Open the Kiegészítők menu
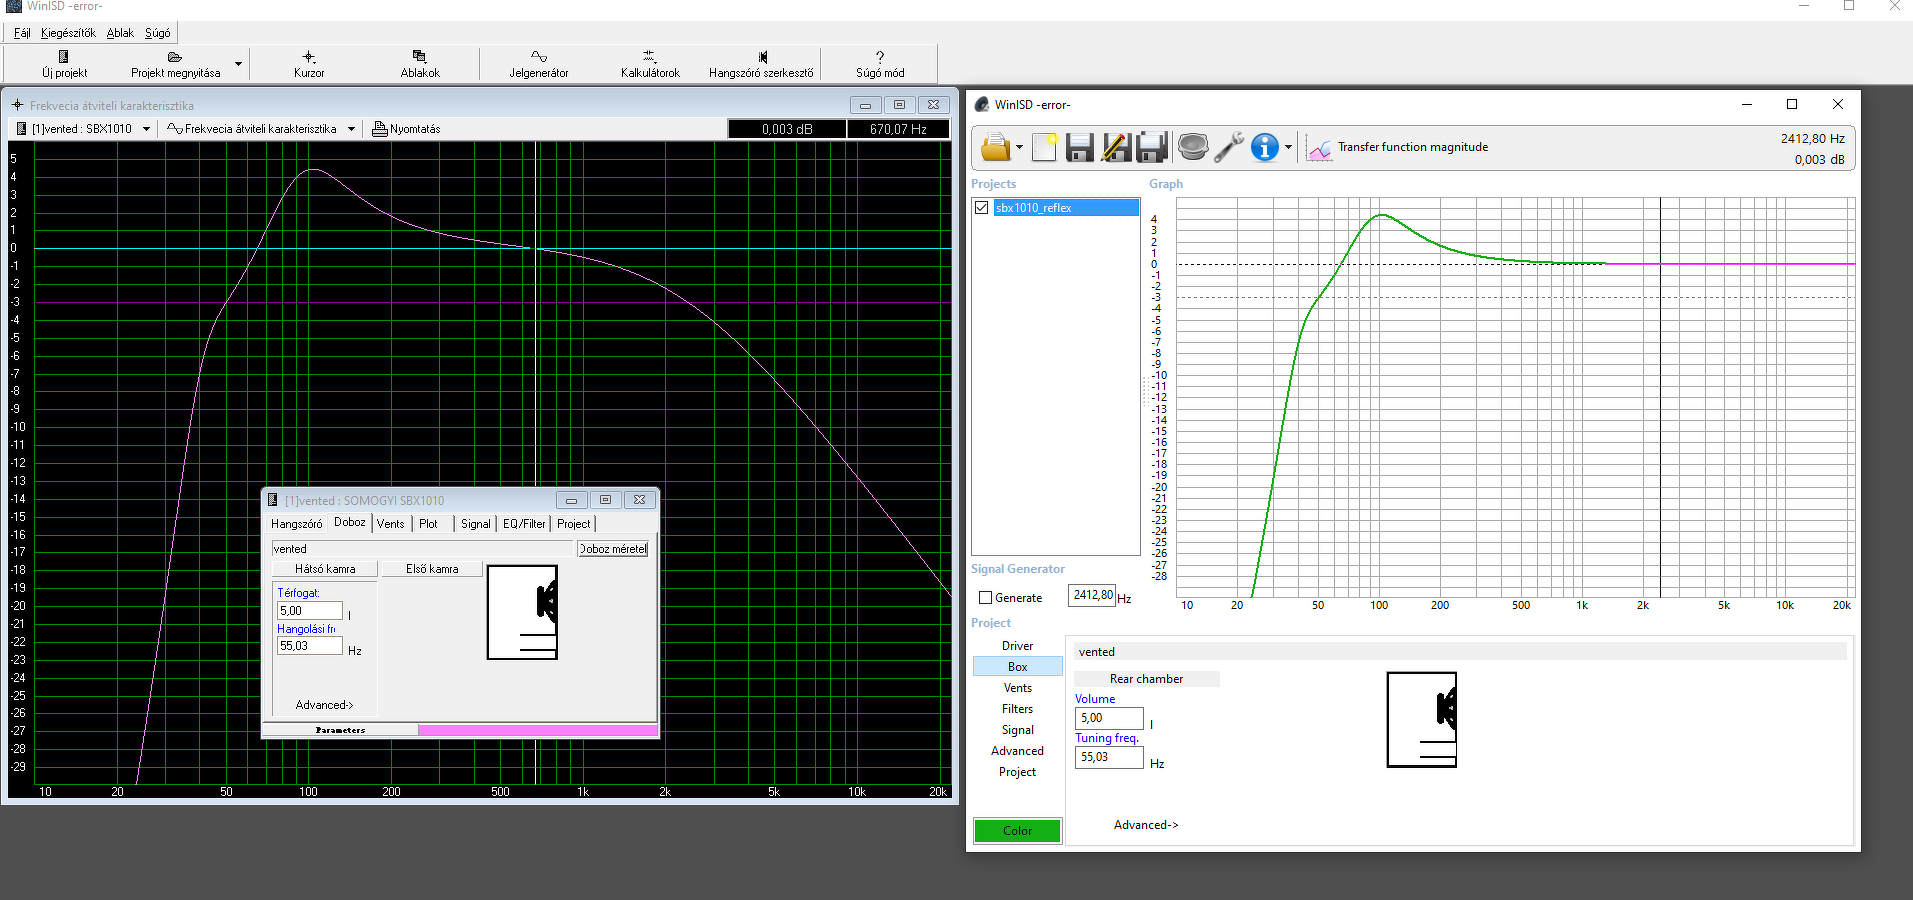 click(x=68, y=33)
